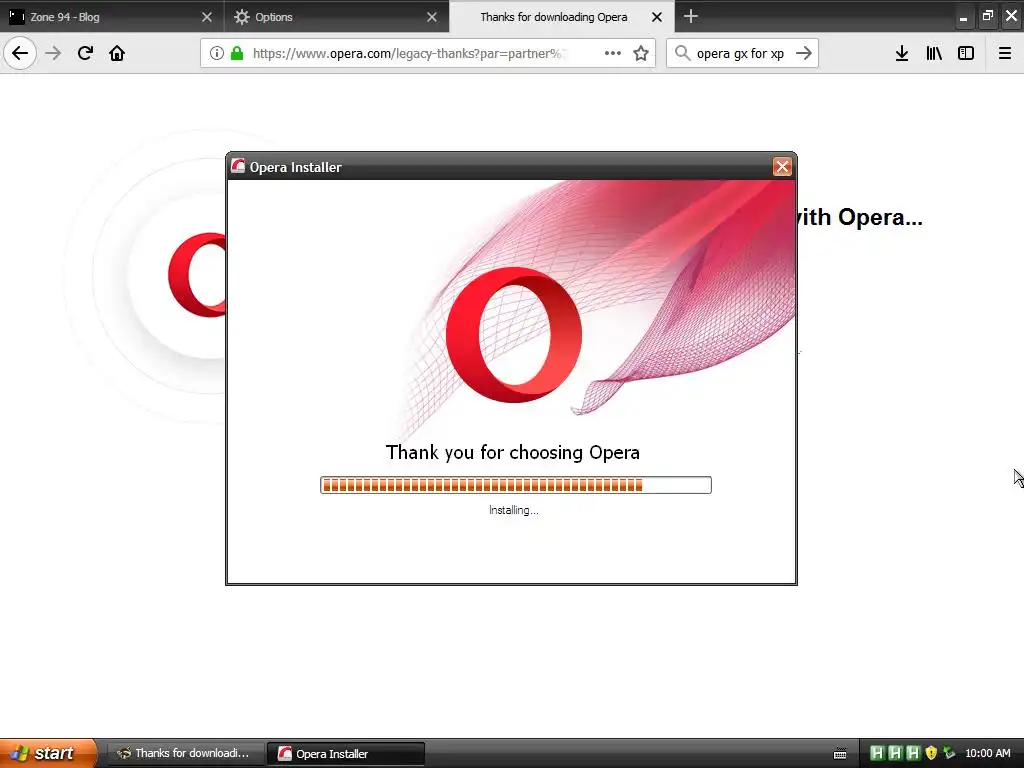Switch to Opera Installer taskbar item
This screenshot has height=768, width=1024.
pos(345,754)
